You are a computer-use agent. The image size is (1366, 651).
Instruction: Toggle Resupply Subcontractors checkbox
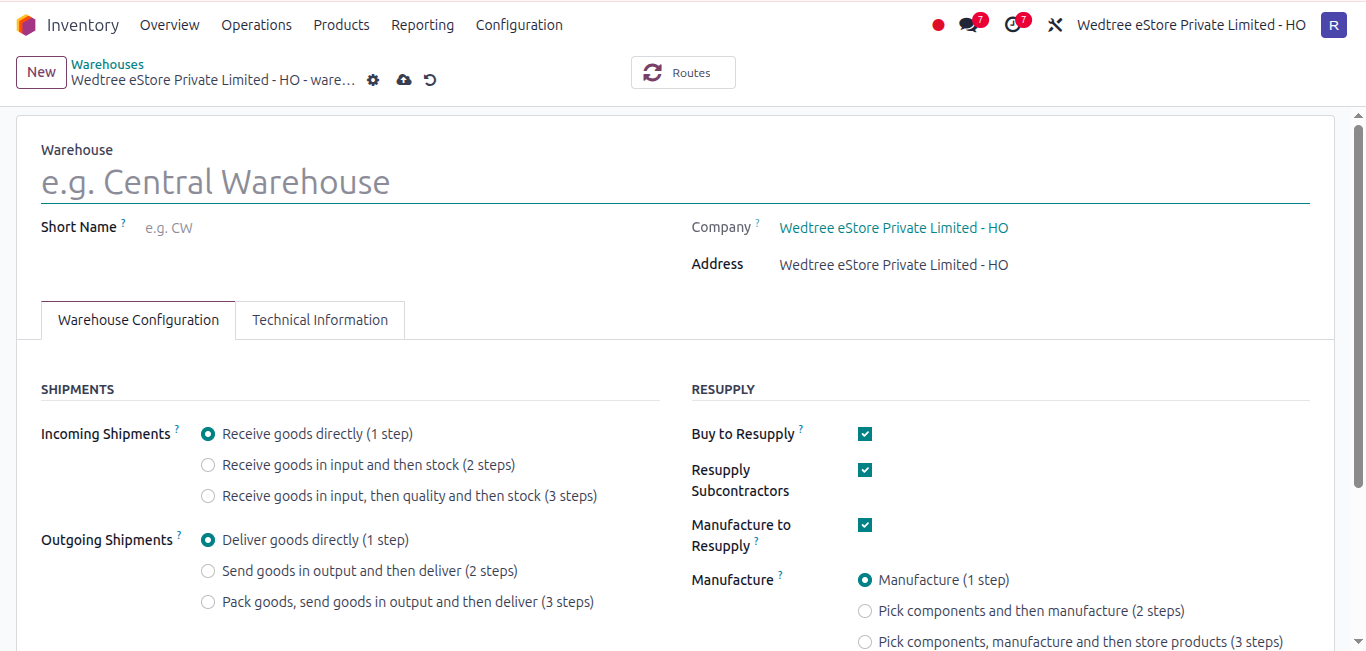point(865,470)
